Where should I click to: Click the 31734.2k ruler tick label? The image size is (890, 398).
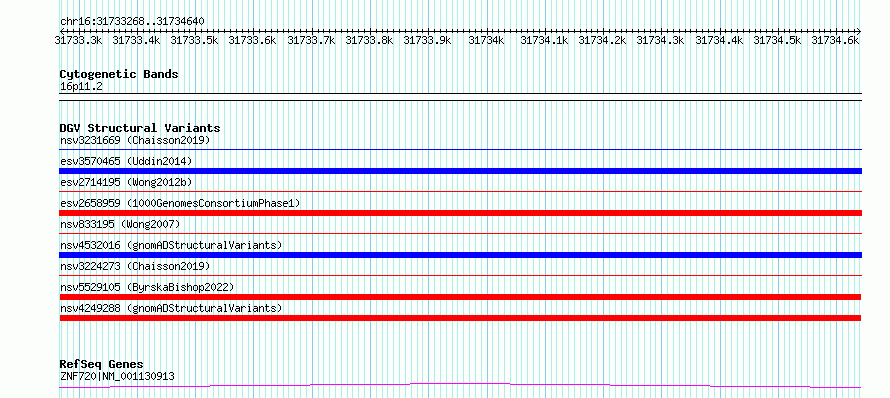[x=602, y=40]
